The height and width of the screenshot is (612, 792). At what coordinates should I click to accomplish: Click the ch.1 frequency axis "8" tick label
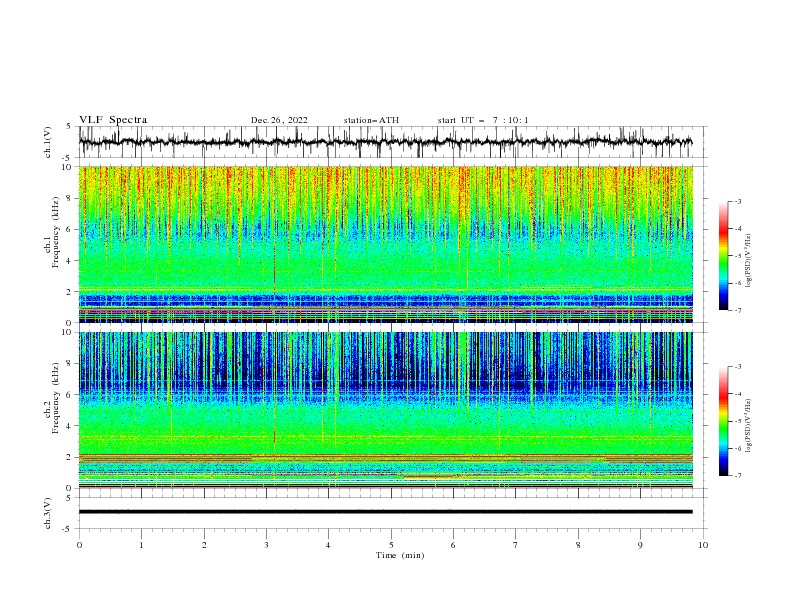click(70, 198)
